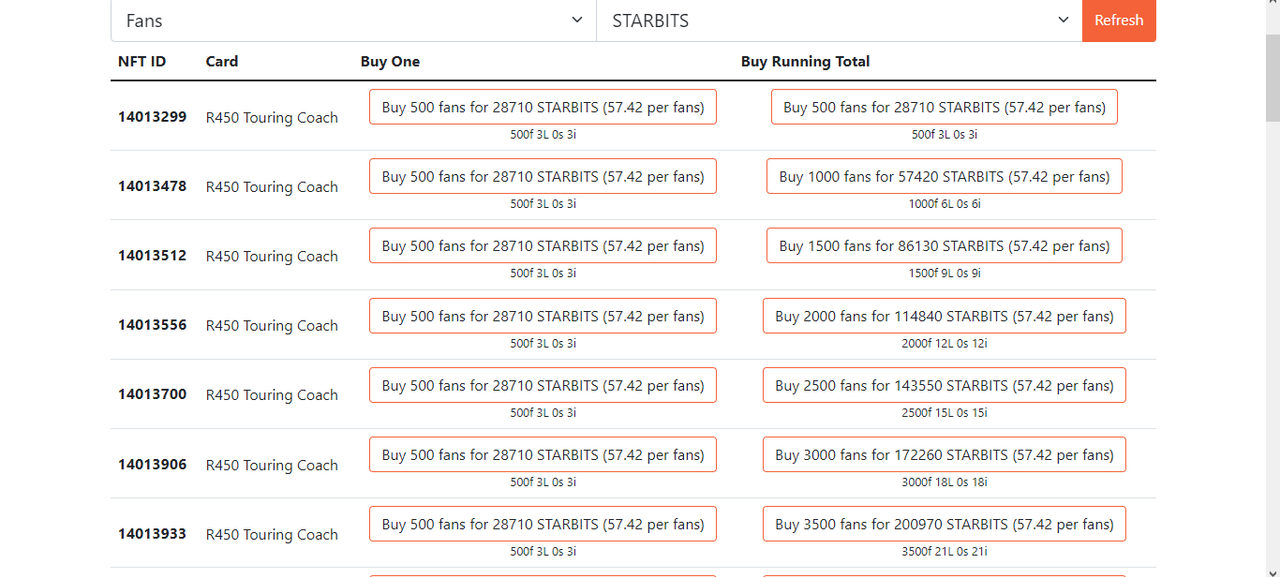1280x577 pixels.
Task: Open the STARBITS currency dropdown
Action: point(839,20)
